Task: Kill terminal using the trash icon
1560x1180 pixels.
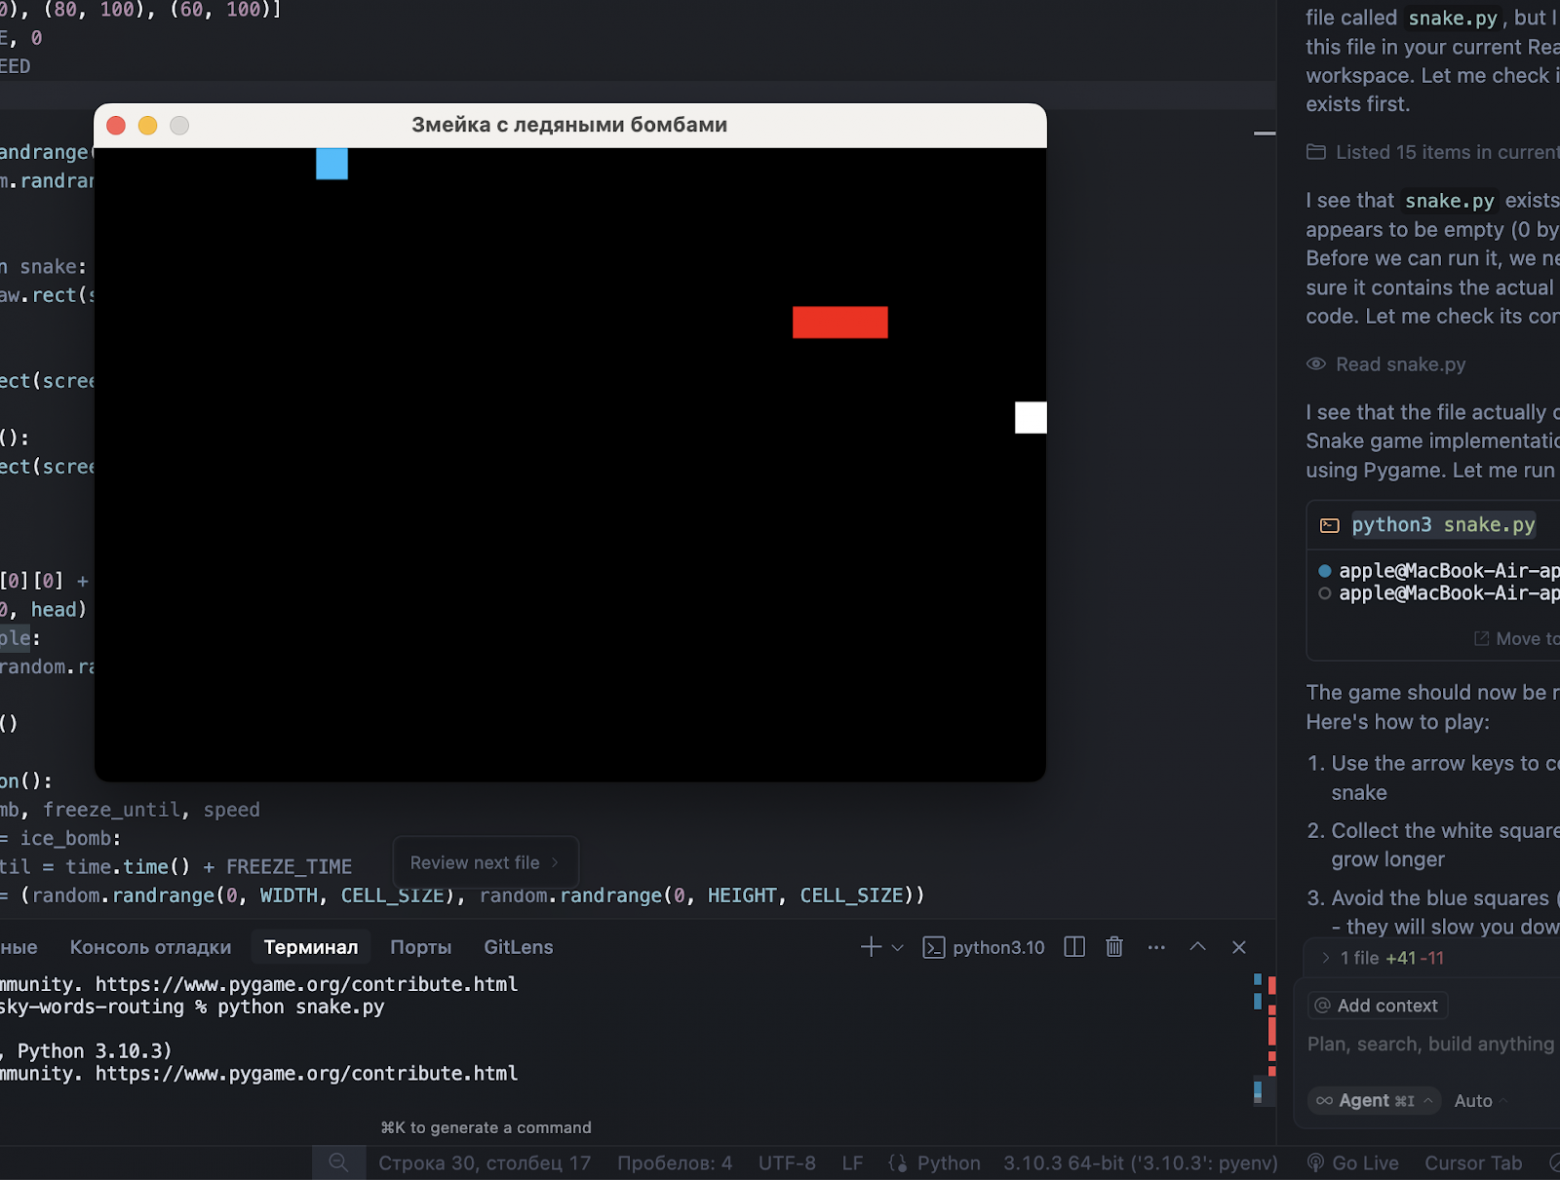Action: 1114,947
